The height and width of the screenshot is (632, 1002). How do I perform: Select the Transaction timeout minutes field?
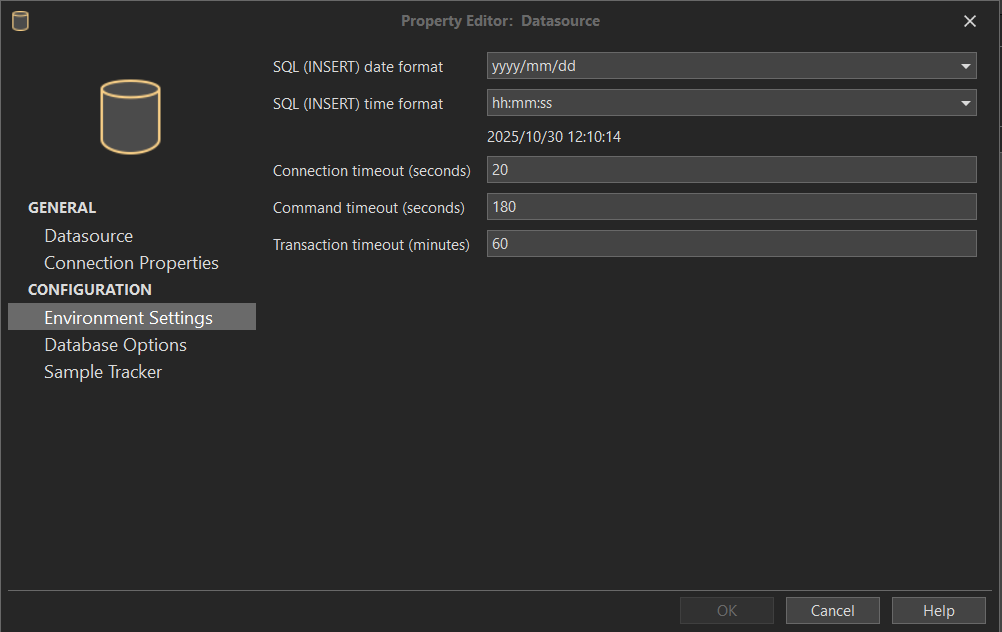pyautogui.click(x=731, y=244)
